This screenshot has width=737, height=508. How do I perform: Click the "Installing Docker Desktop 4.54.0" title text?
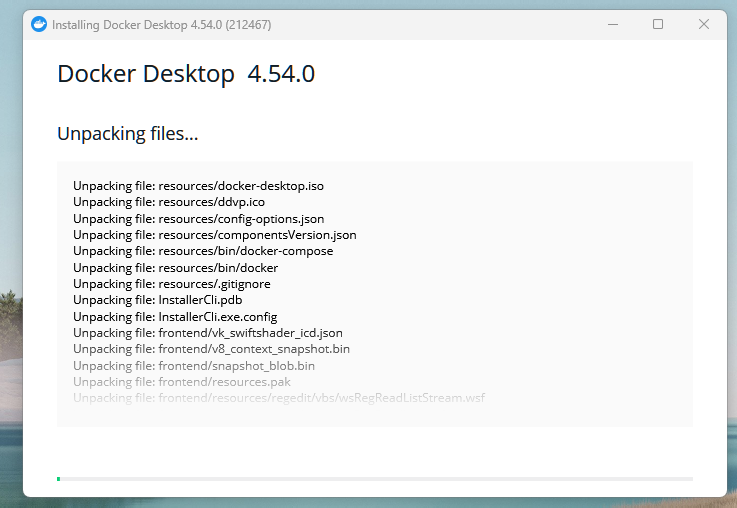click(x=160, y=24)
